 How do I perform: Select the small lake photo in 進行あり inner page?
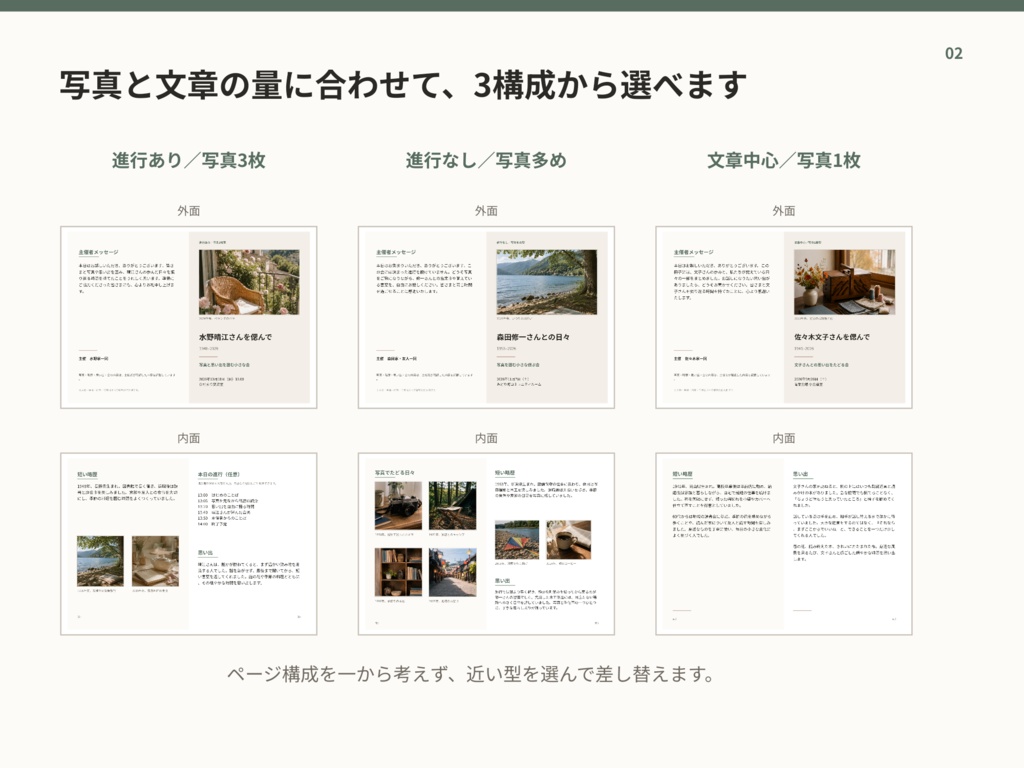pos(100,561)
